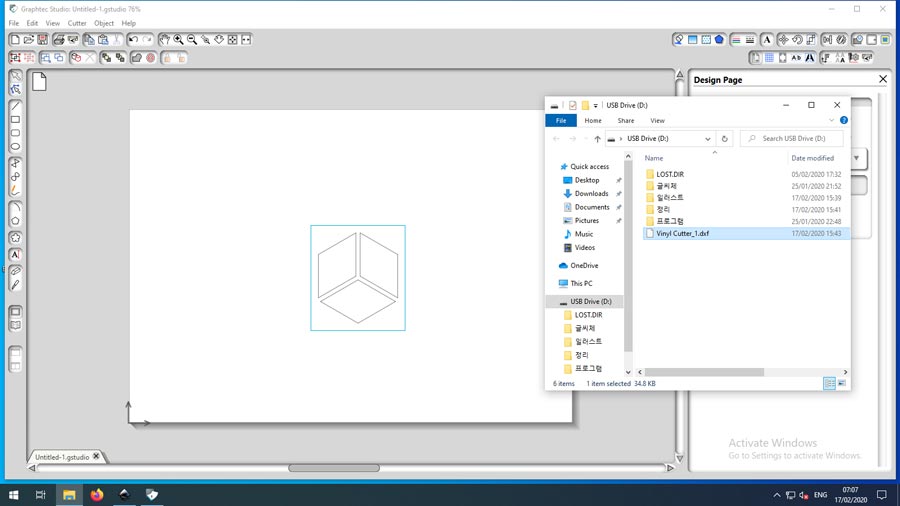Fit the page to the window
Image resolution: width=900 pixels, height=506 pixels.
click(232, 40)
